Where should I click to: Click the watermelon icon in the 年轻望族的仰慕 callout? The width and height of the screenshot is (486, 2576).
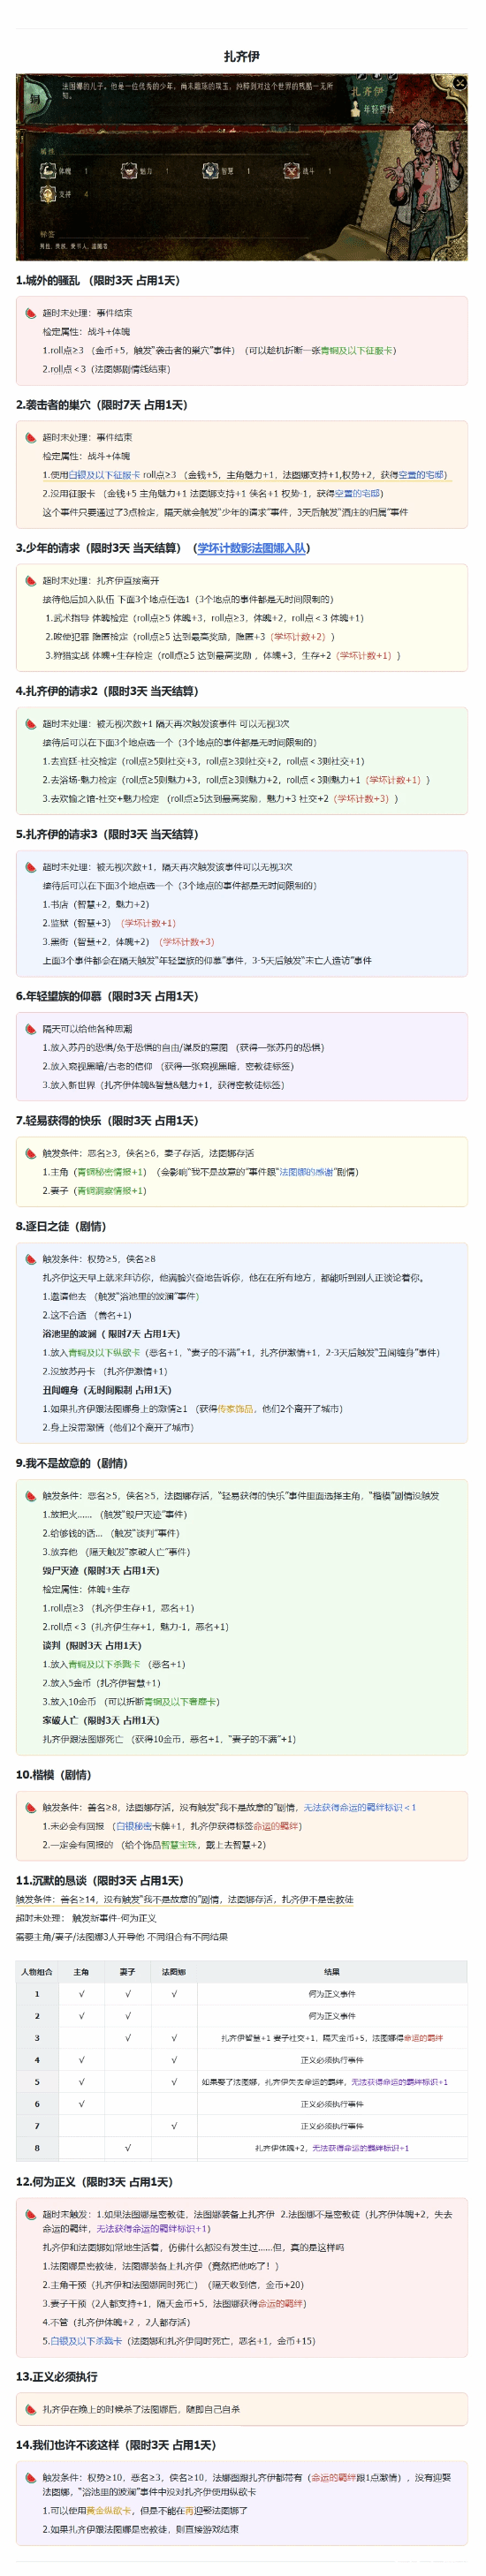pyautogui.click(x=31, y=1028)
